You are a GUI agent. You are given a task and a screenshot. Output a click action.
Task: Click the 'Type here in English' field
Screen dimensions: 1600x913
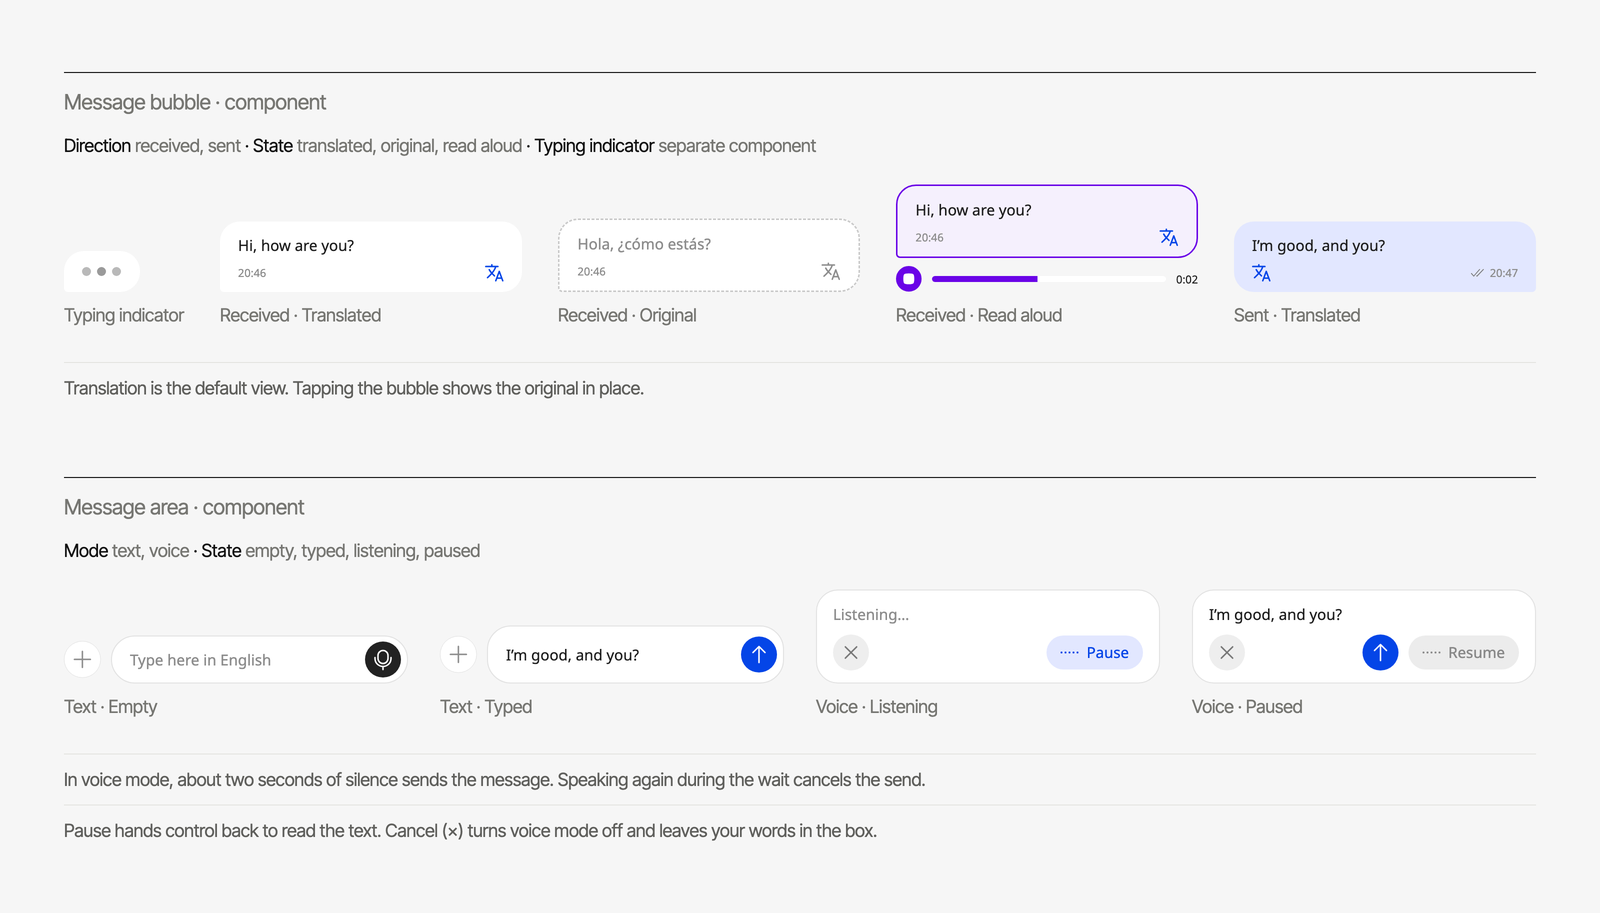[x=259, y=660]
